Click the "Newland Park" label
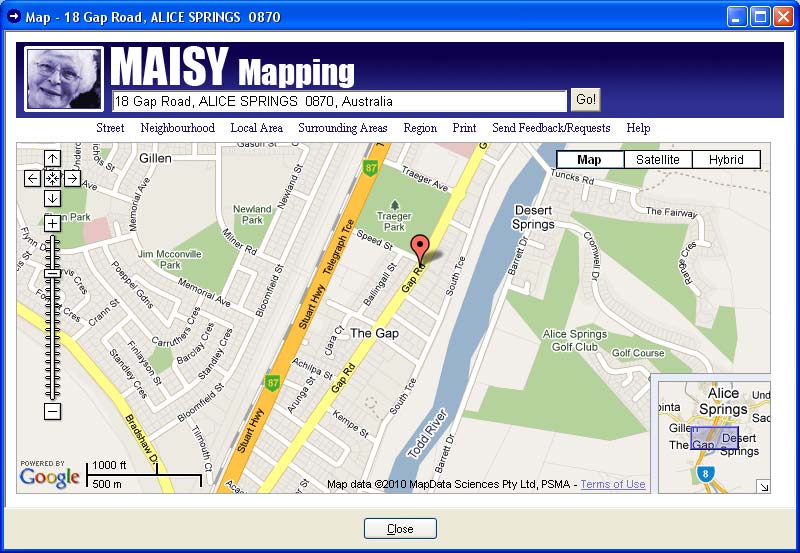Image resolution: width=800 pixels, height=553 pixels. pyautogui.click(x=252, y=214)
